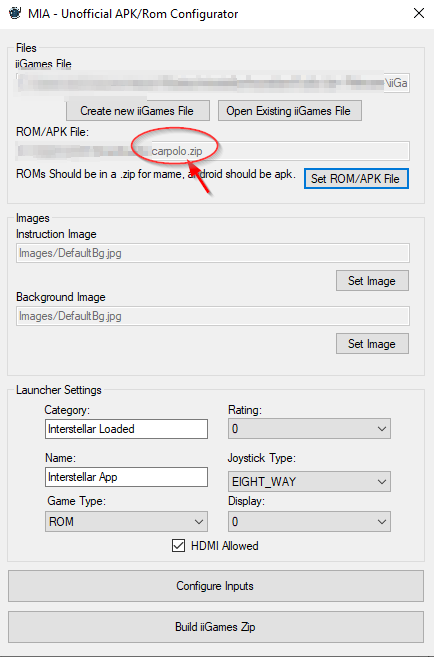
Task: Click the MIA app icon in title bar
Action: [x=15, y=13]
